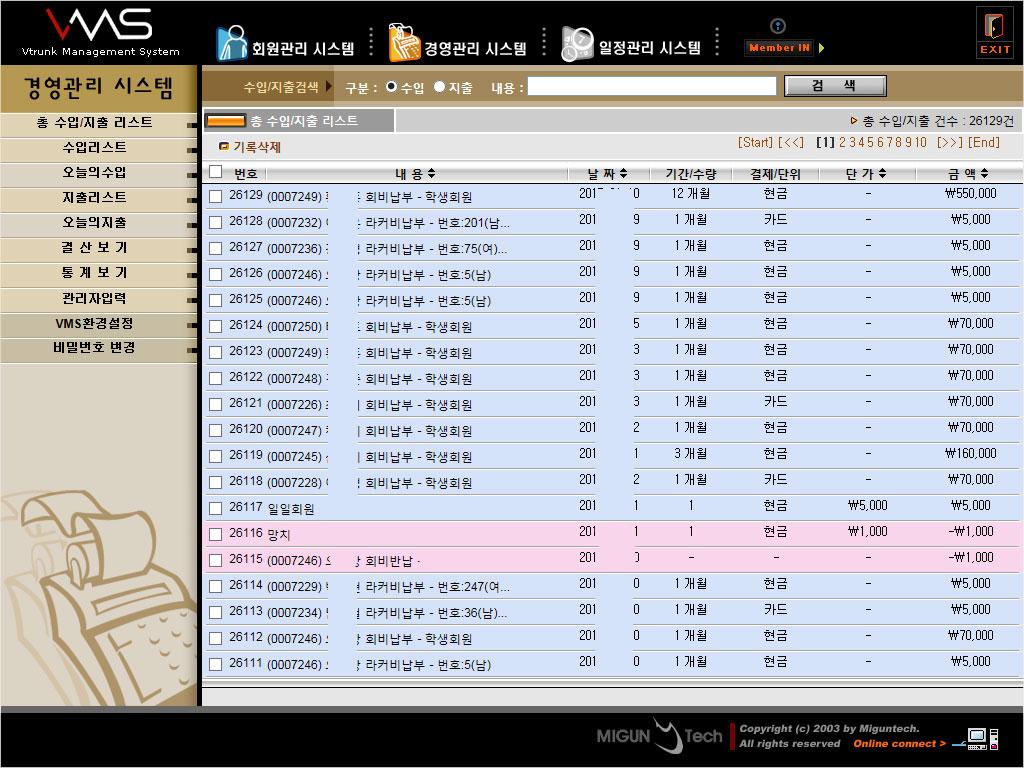Click the ₩160,000 amount cell
Screen dimensions: 1024x768
click(970, 453)
